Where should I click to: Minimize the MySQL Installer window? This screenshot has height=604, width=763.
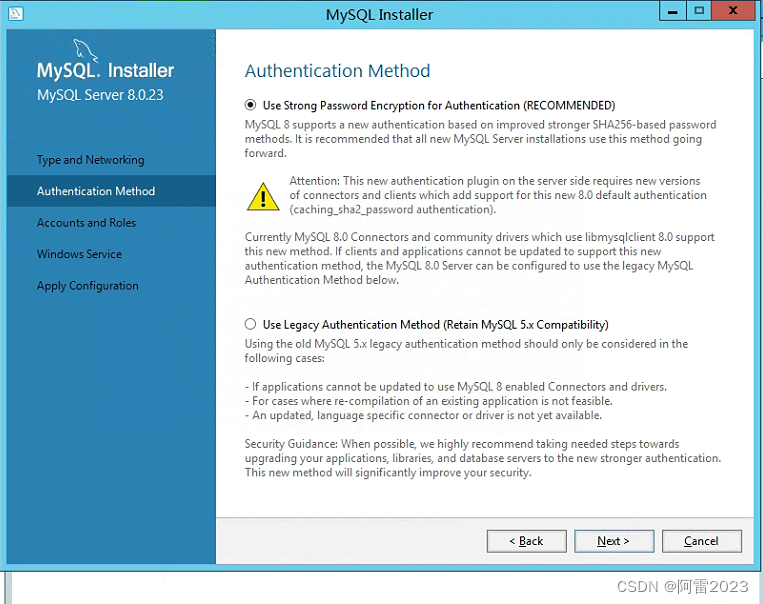pos(672,11)
